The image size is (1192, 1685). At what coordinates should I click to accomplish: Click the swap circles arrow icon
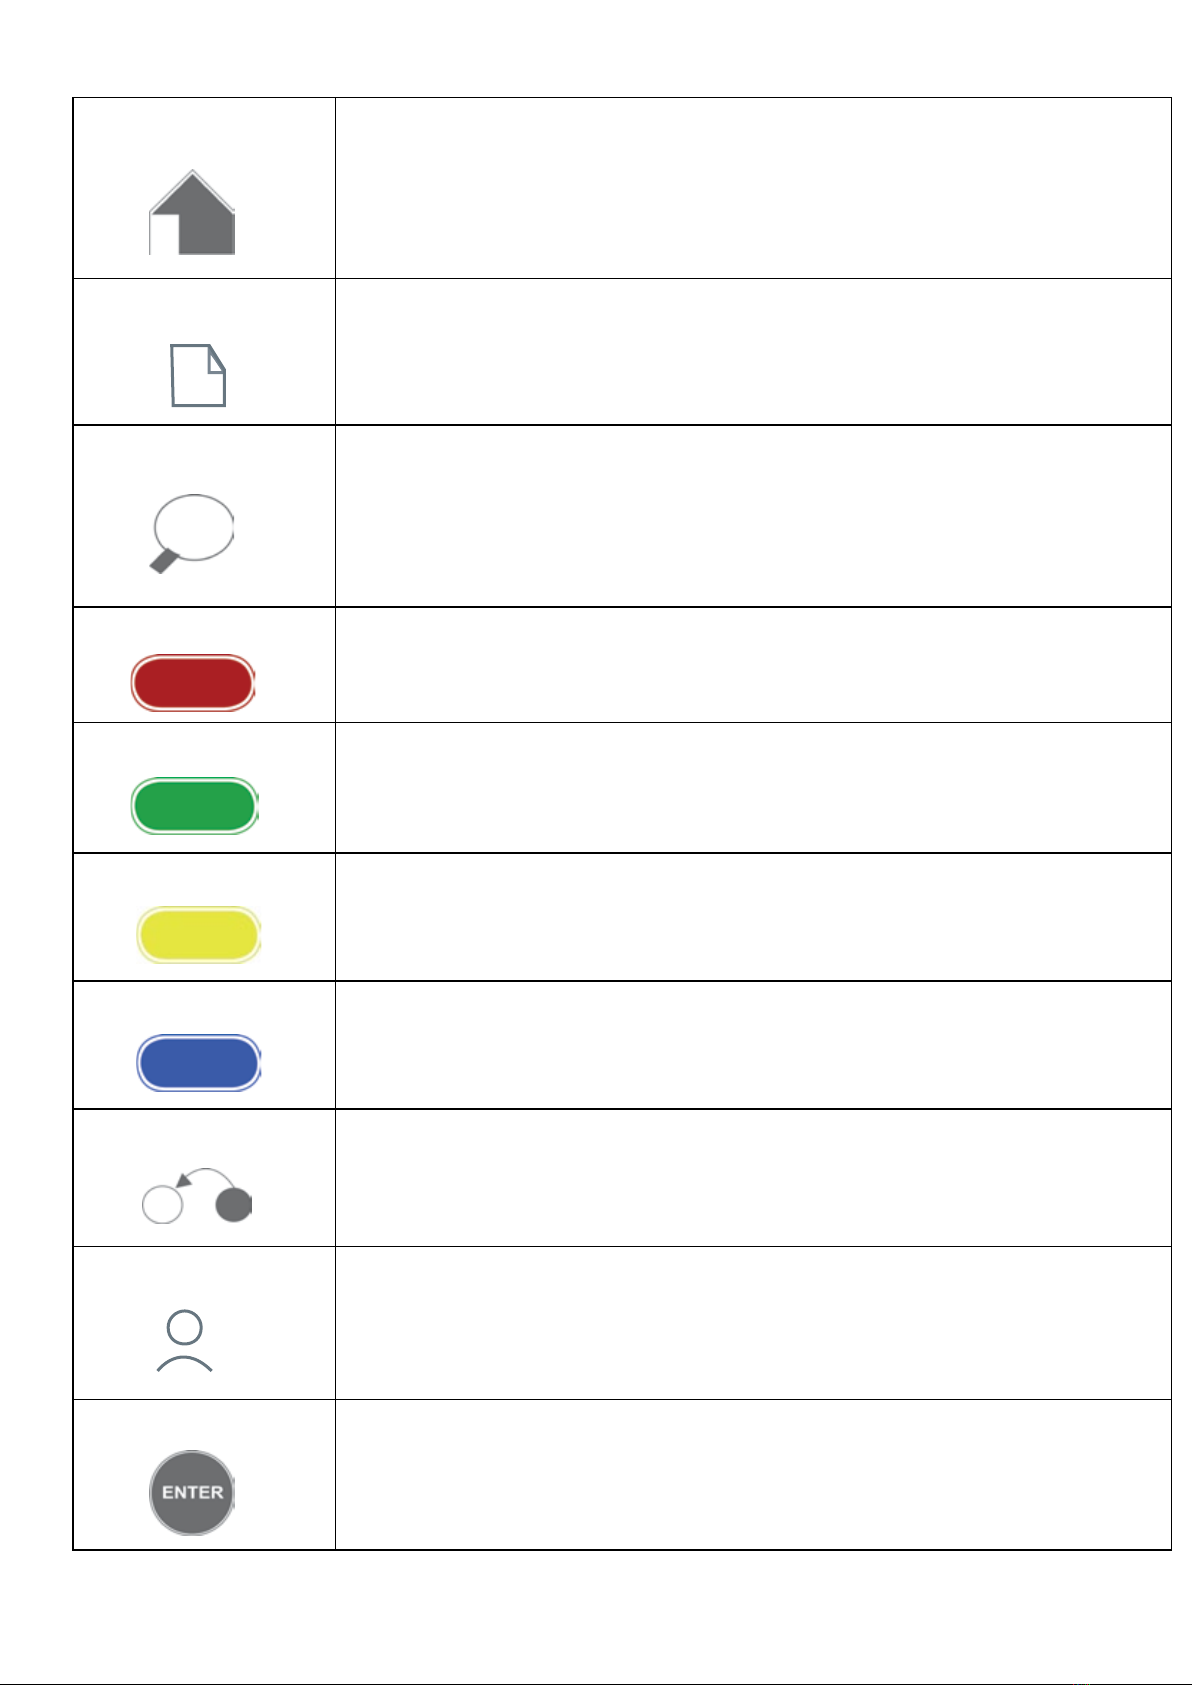coord(196,1195)
